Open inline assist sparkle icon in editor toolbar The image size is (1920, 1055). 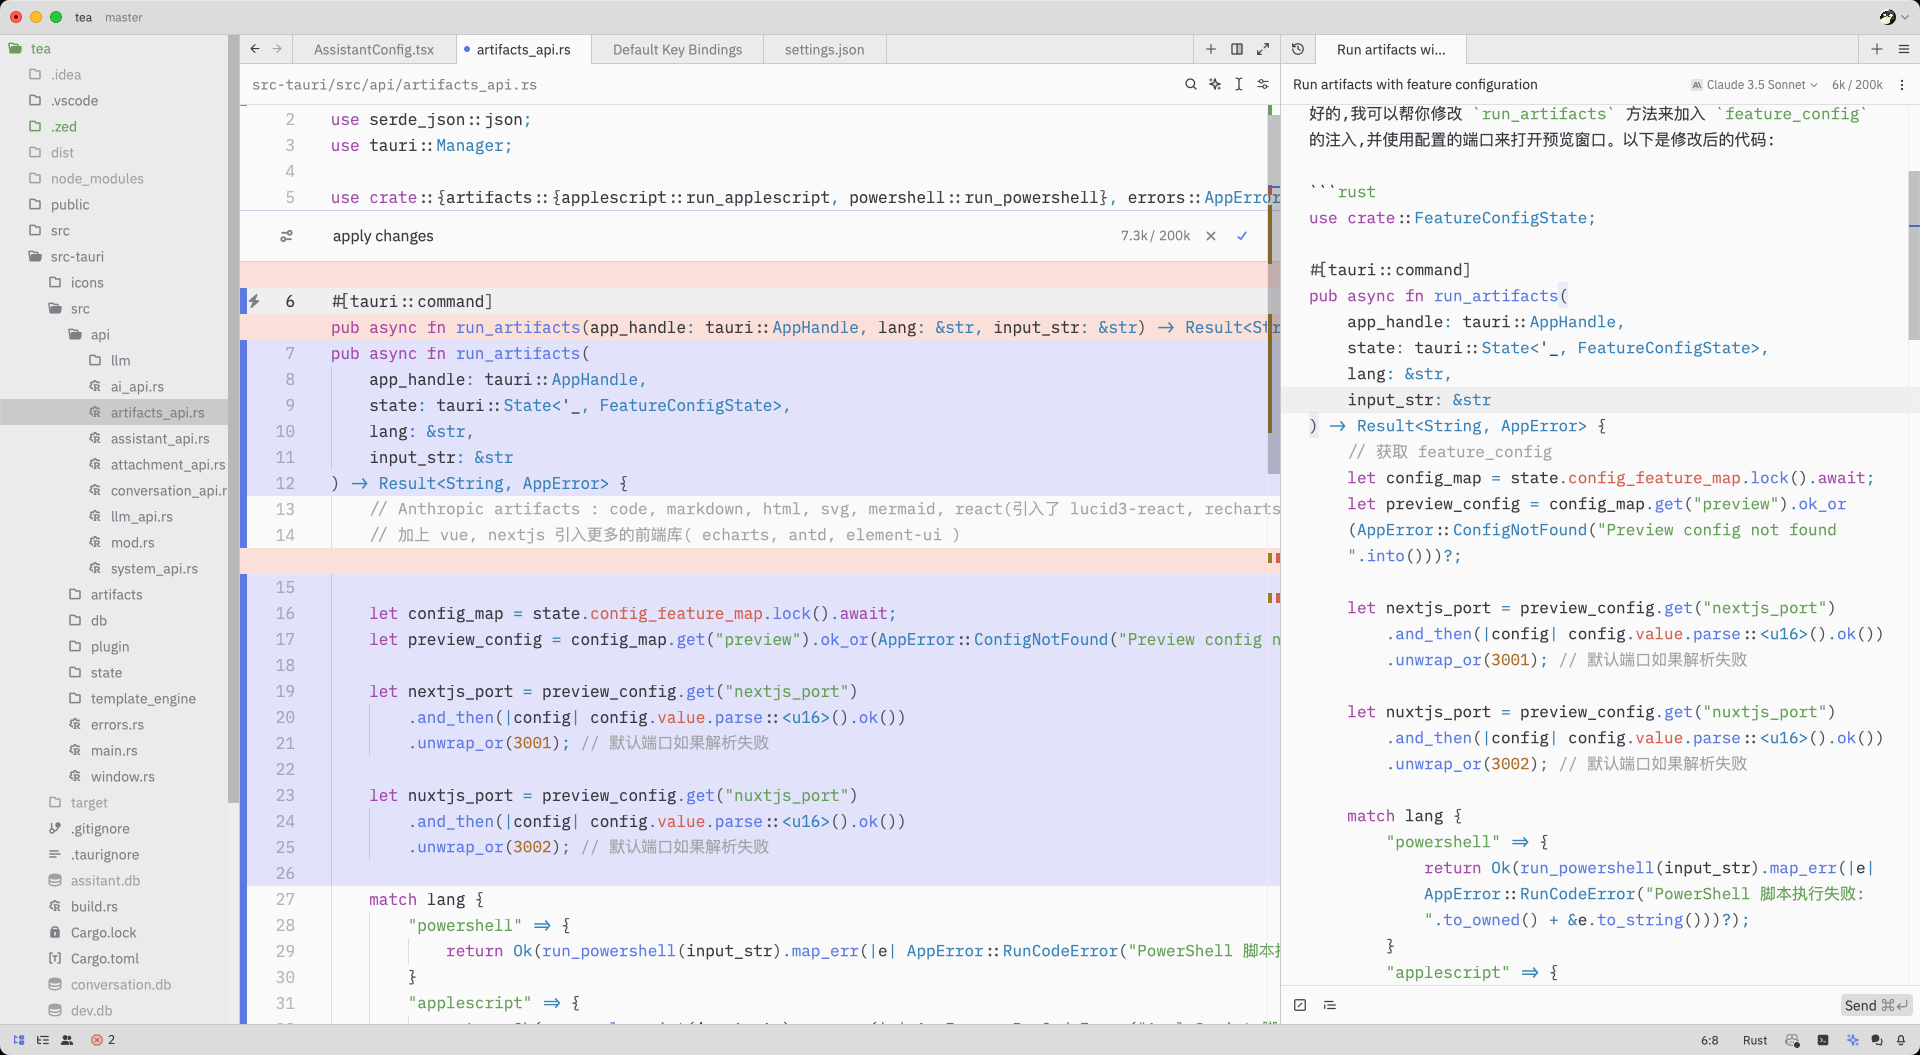pyautogui.click(x=1215, y=85)
